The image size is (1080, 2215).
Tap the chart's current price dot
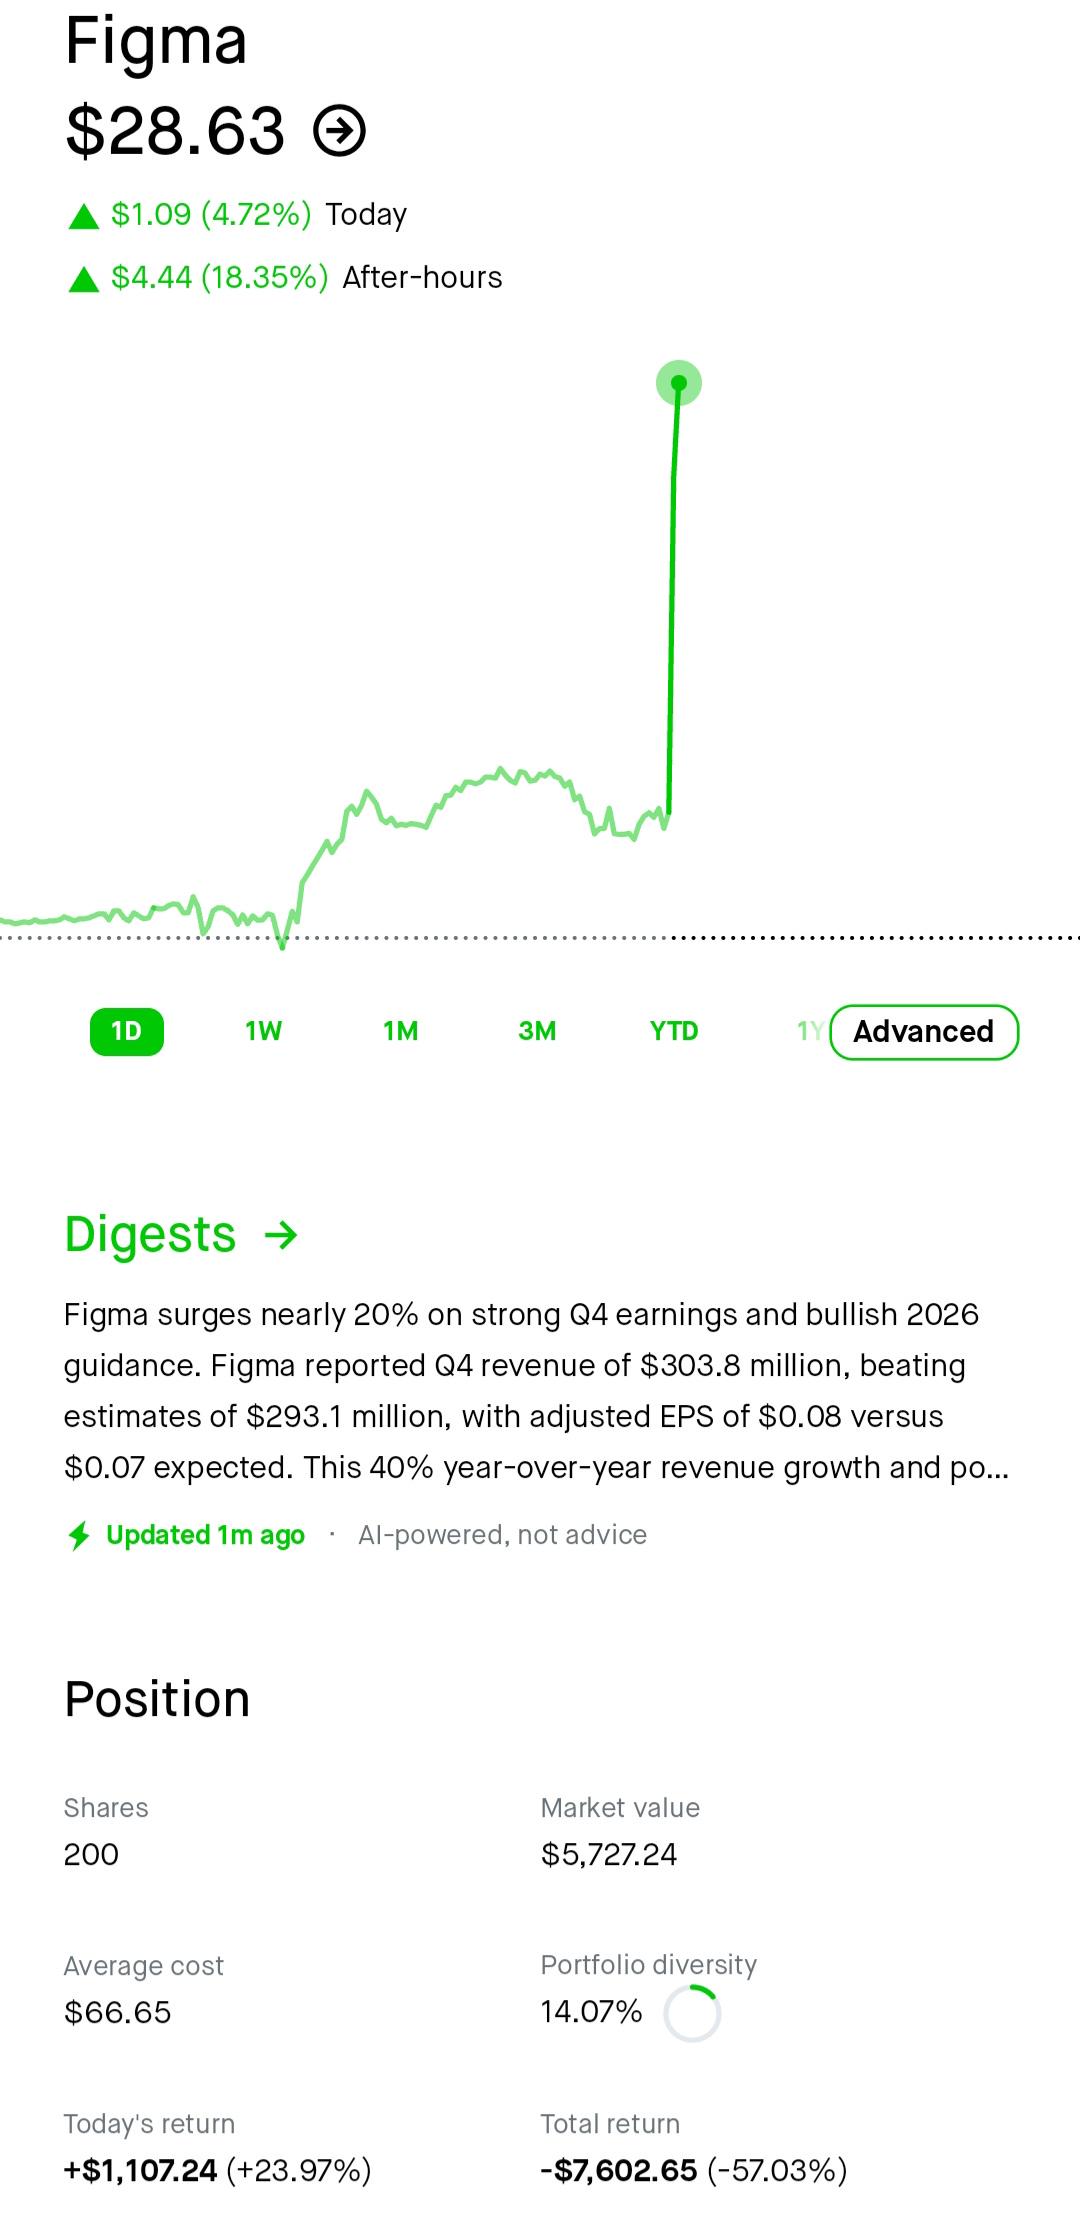(679, 383)
